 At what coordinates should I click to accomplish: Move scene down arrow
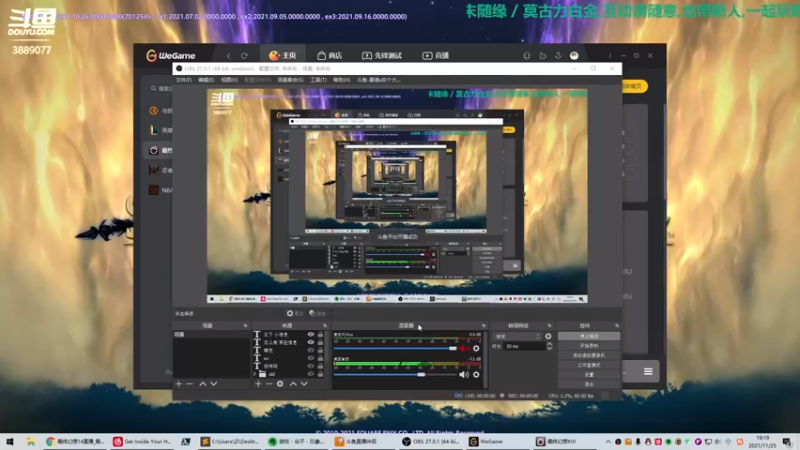click(x=214, y=384)
